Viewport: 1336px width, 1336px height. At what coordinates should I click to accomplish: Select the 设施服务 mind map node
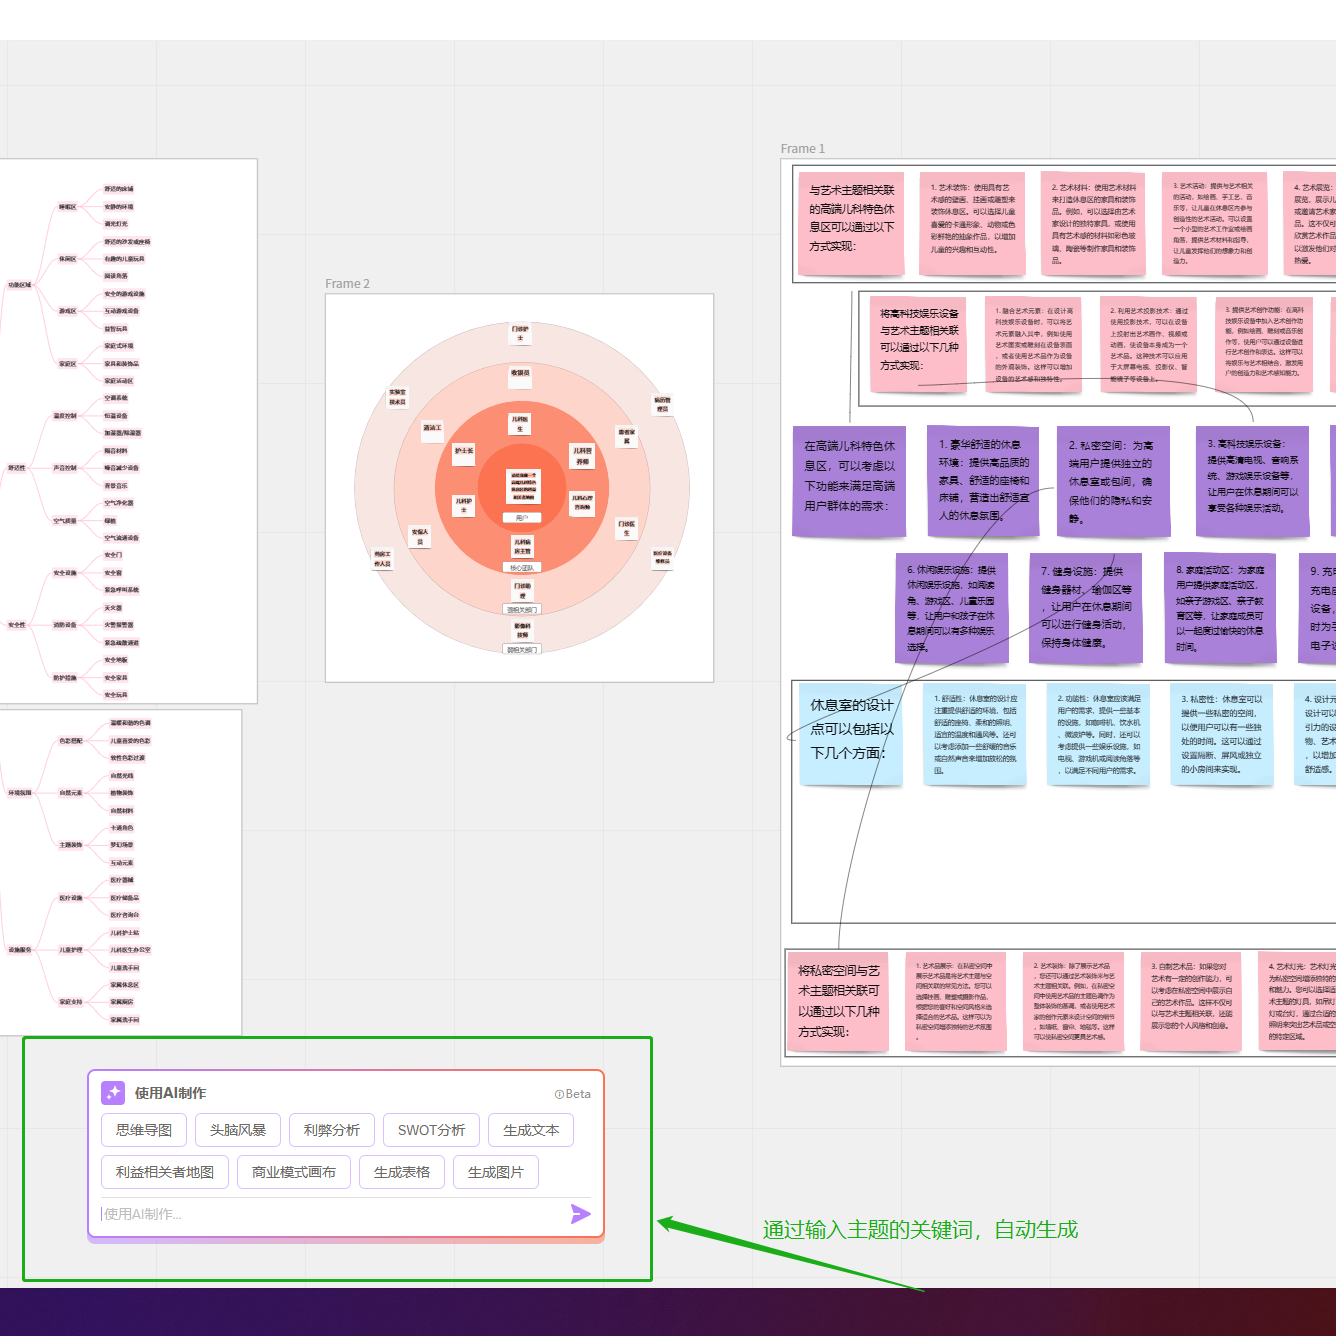coord(20,950)
